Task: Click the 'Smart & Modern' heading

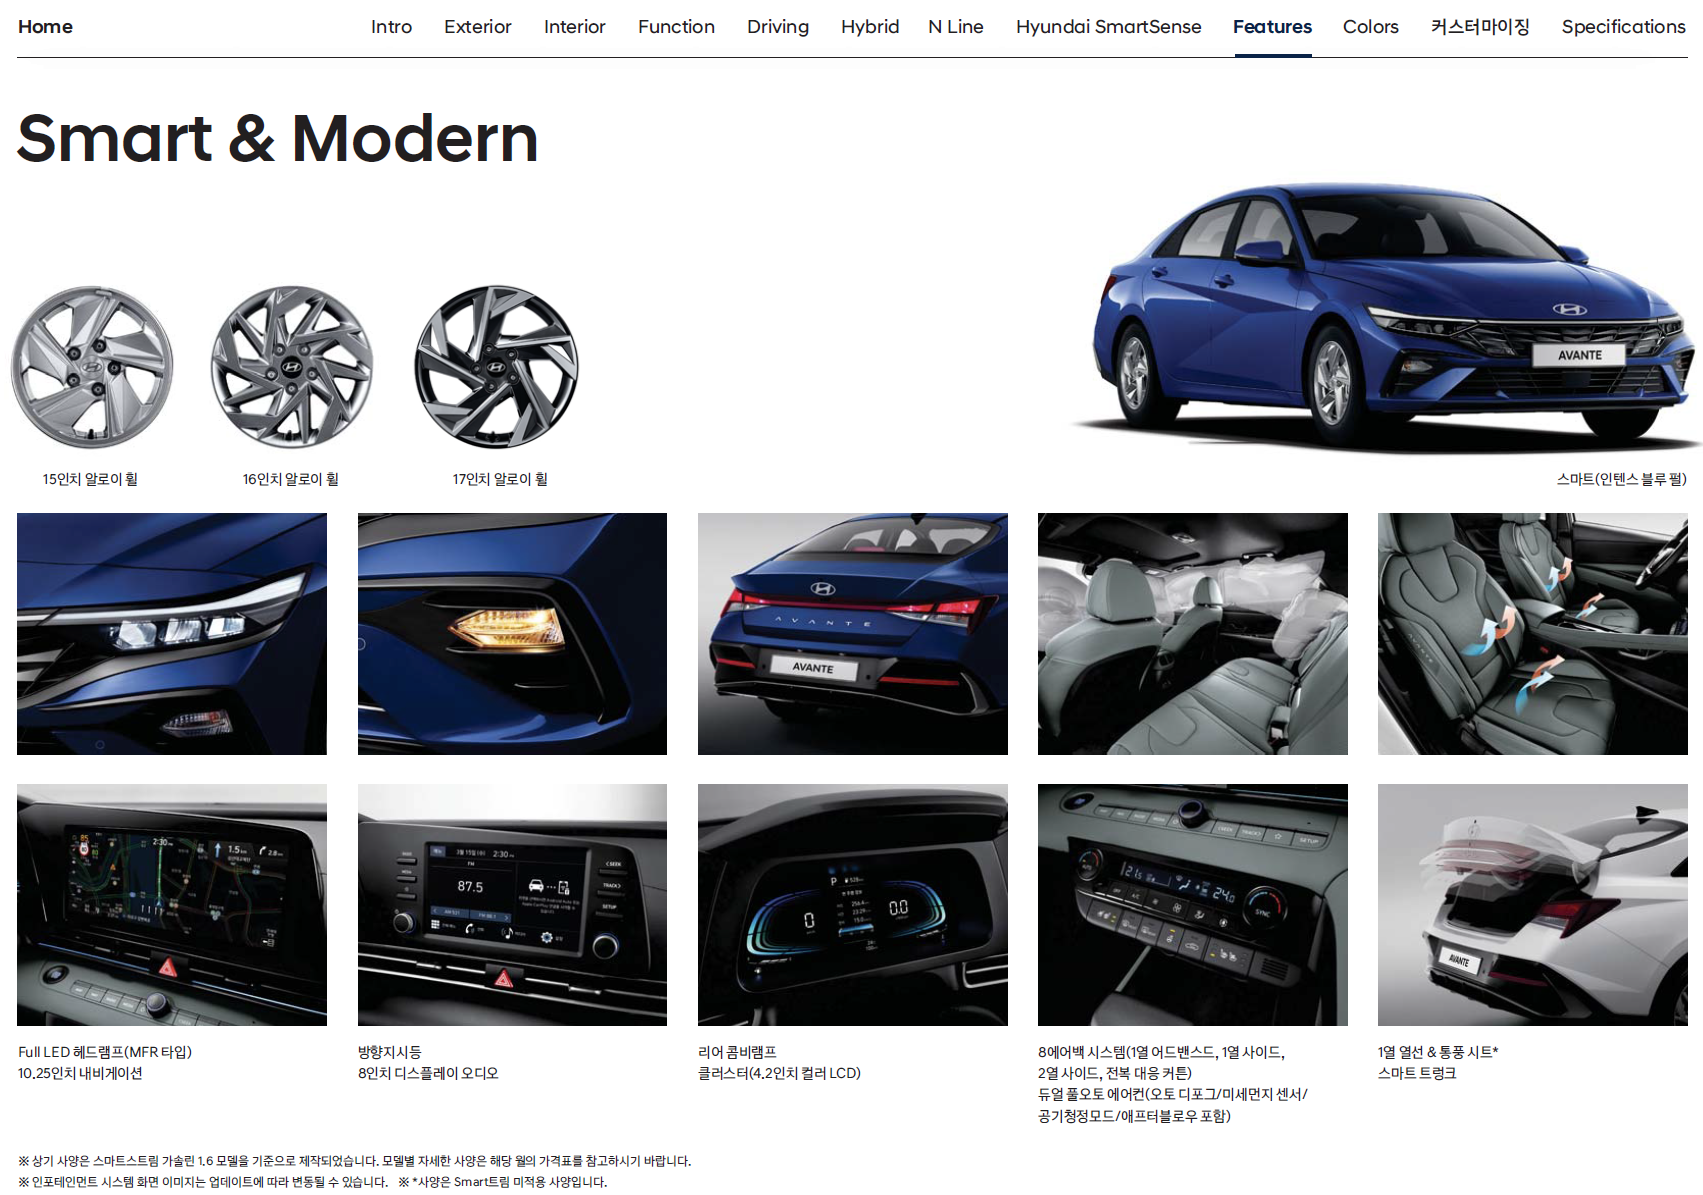Action: (x=278, y=138)
